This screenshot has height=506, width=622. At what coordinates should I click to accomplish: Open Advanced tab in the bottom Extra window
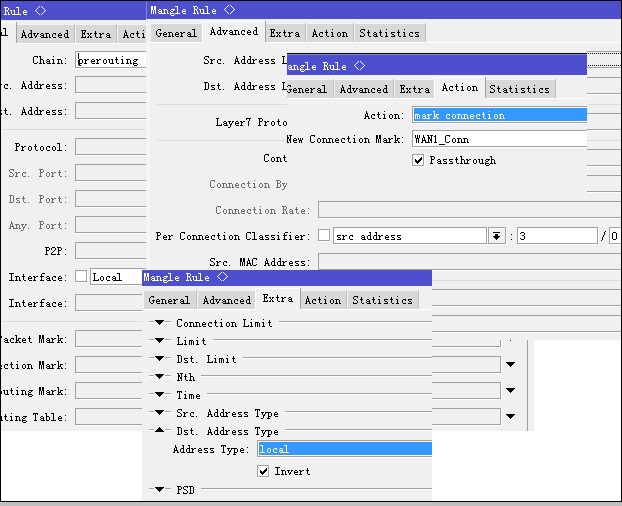tap(227, 300)
